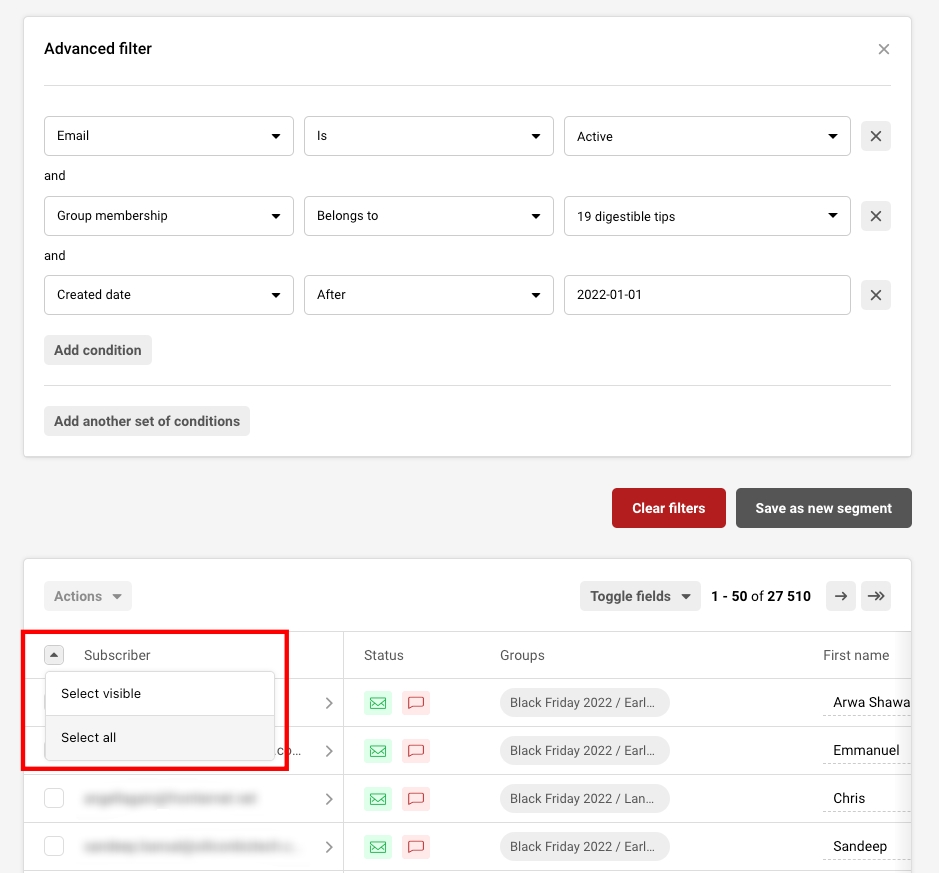This screenshot has height=873, width=939.
Task: Expand the Belongs to operator dropdown
Action: (428, 216)
